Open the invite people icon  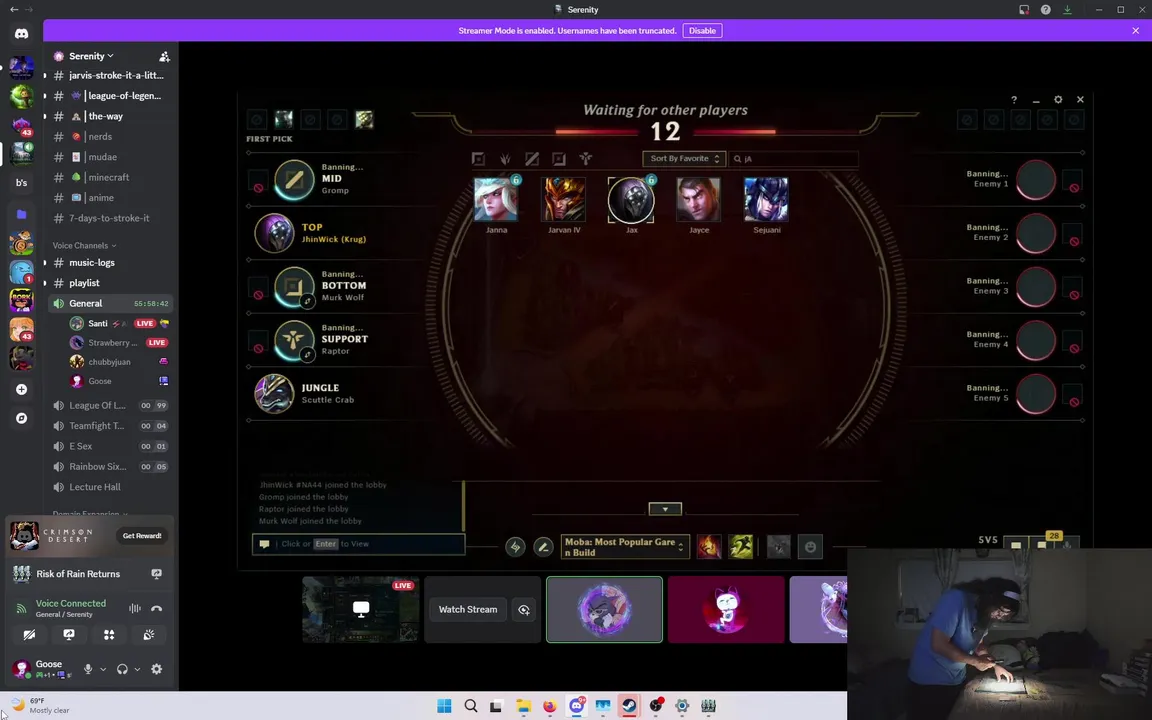tap(164, 57)
